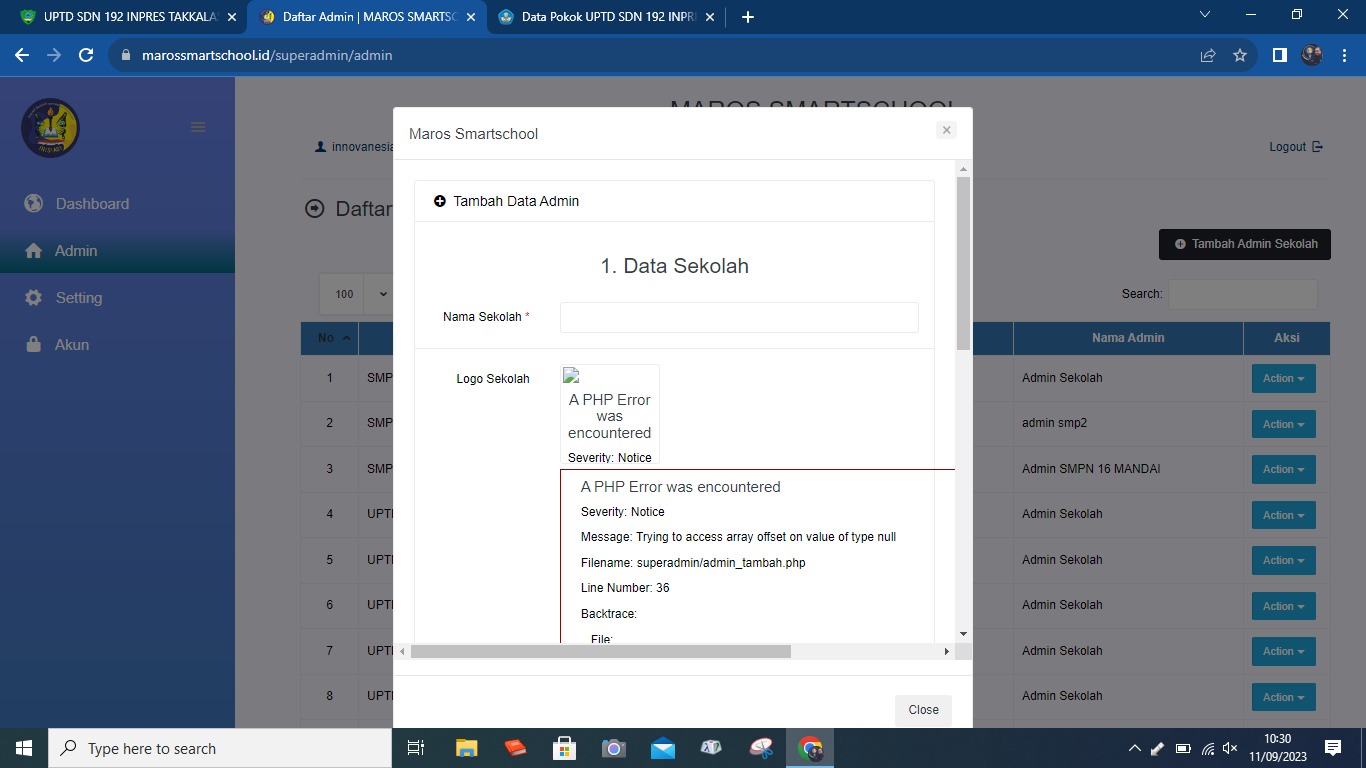Close the Maros Smartschool modal with X

946,130
